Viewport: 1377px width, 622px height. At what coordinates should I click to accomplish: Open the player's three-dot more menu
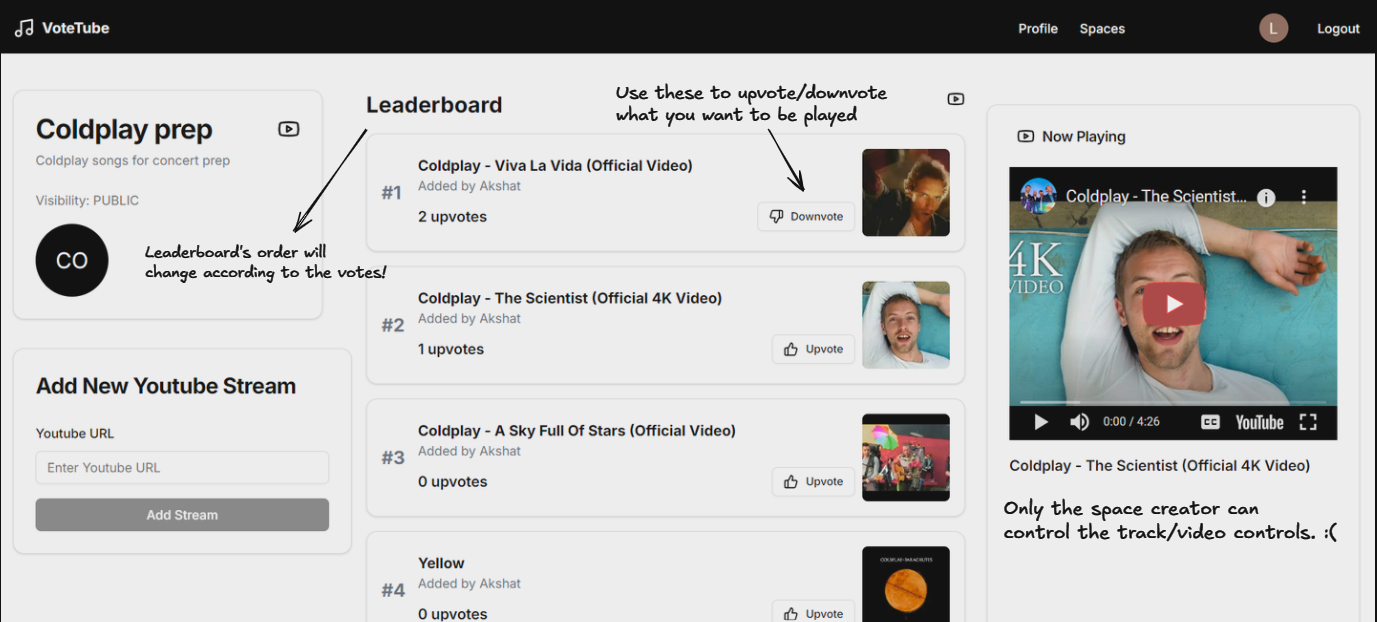tap(1304, 197)
